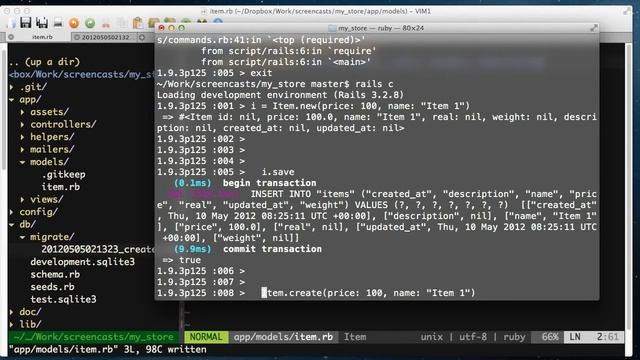640x360 pixels.
Task: Click the 'Loading development environment' line
Action: tap(280, 95)
